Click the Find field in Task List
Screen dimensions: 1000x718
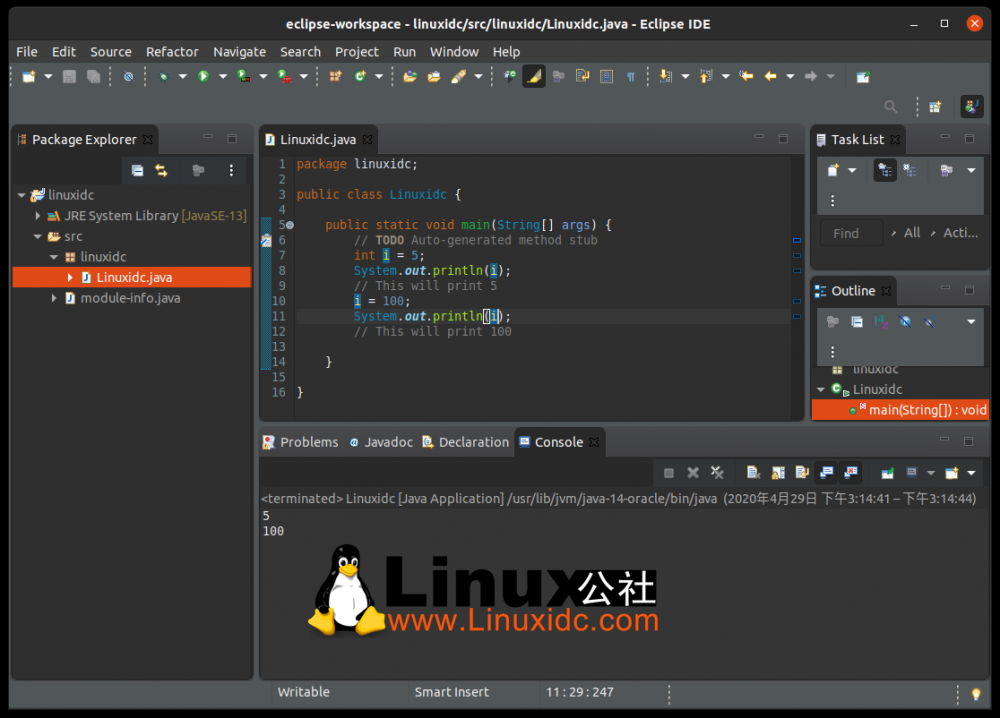[851, 233]
